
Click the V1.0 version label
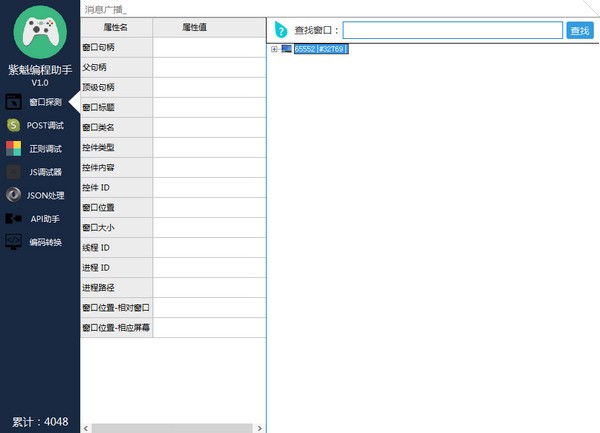click(40, 83)
